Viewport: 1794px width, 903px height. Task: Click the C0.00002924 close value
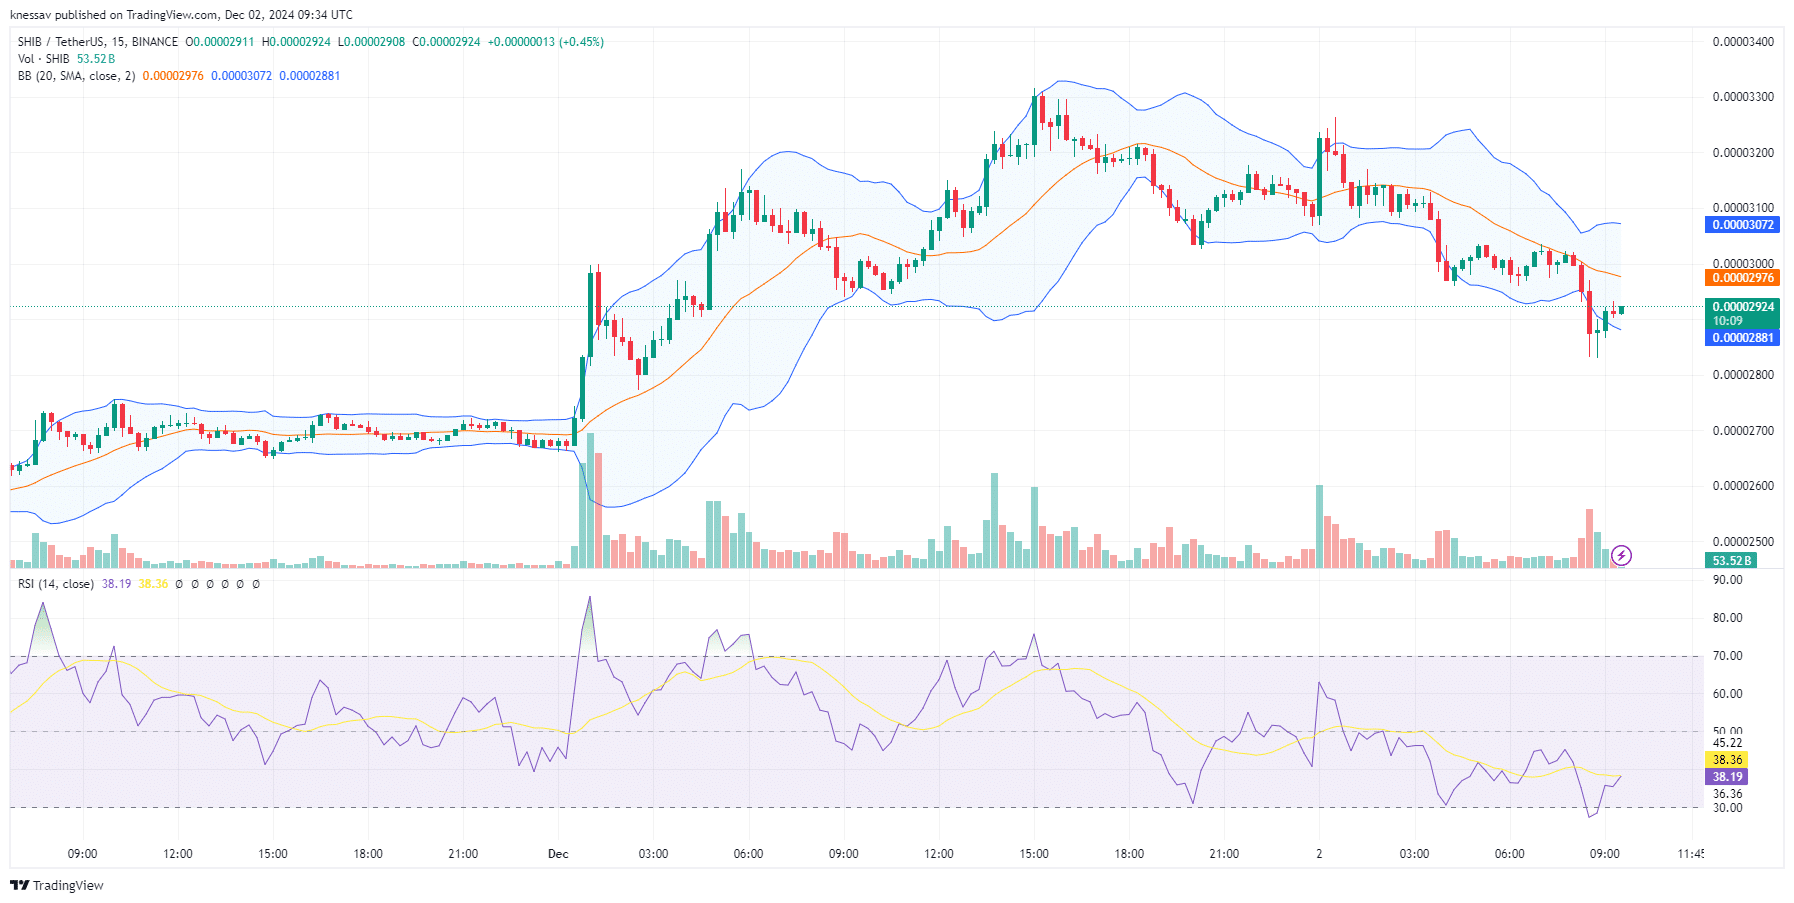click(446, 42)
